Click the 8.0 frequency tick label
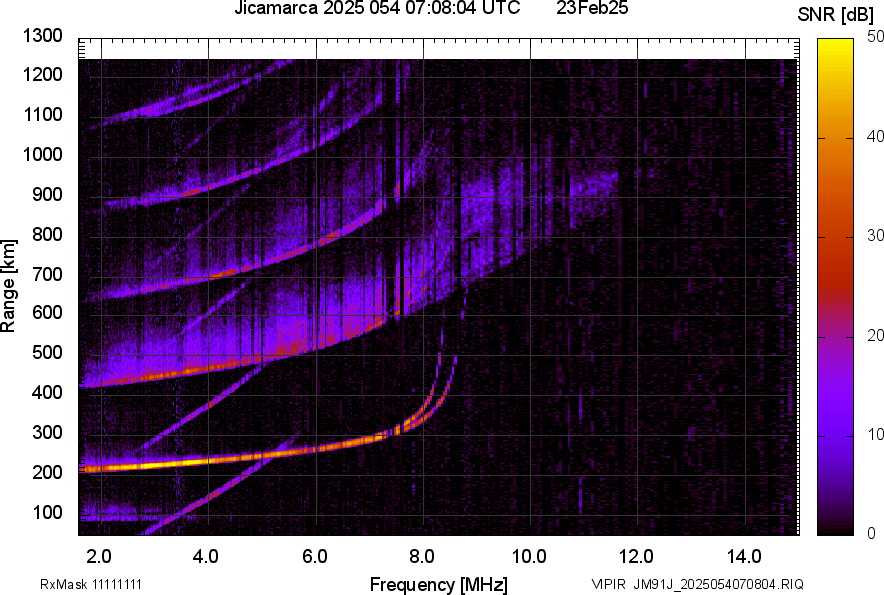This screenshot has width=884, height=595. (422, 557)
